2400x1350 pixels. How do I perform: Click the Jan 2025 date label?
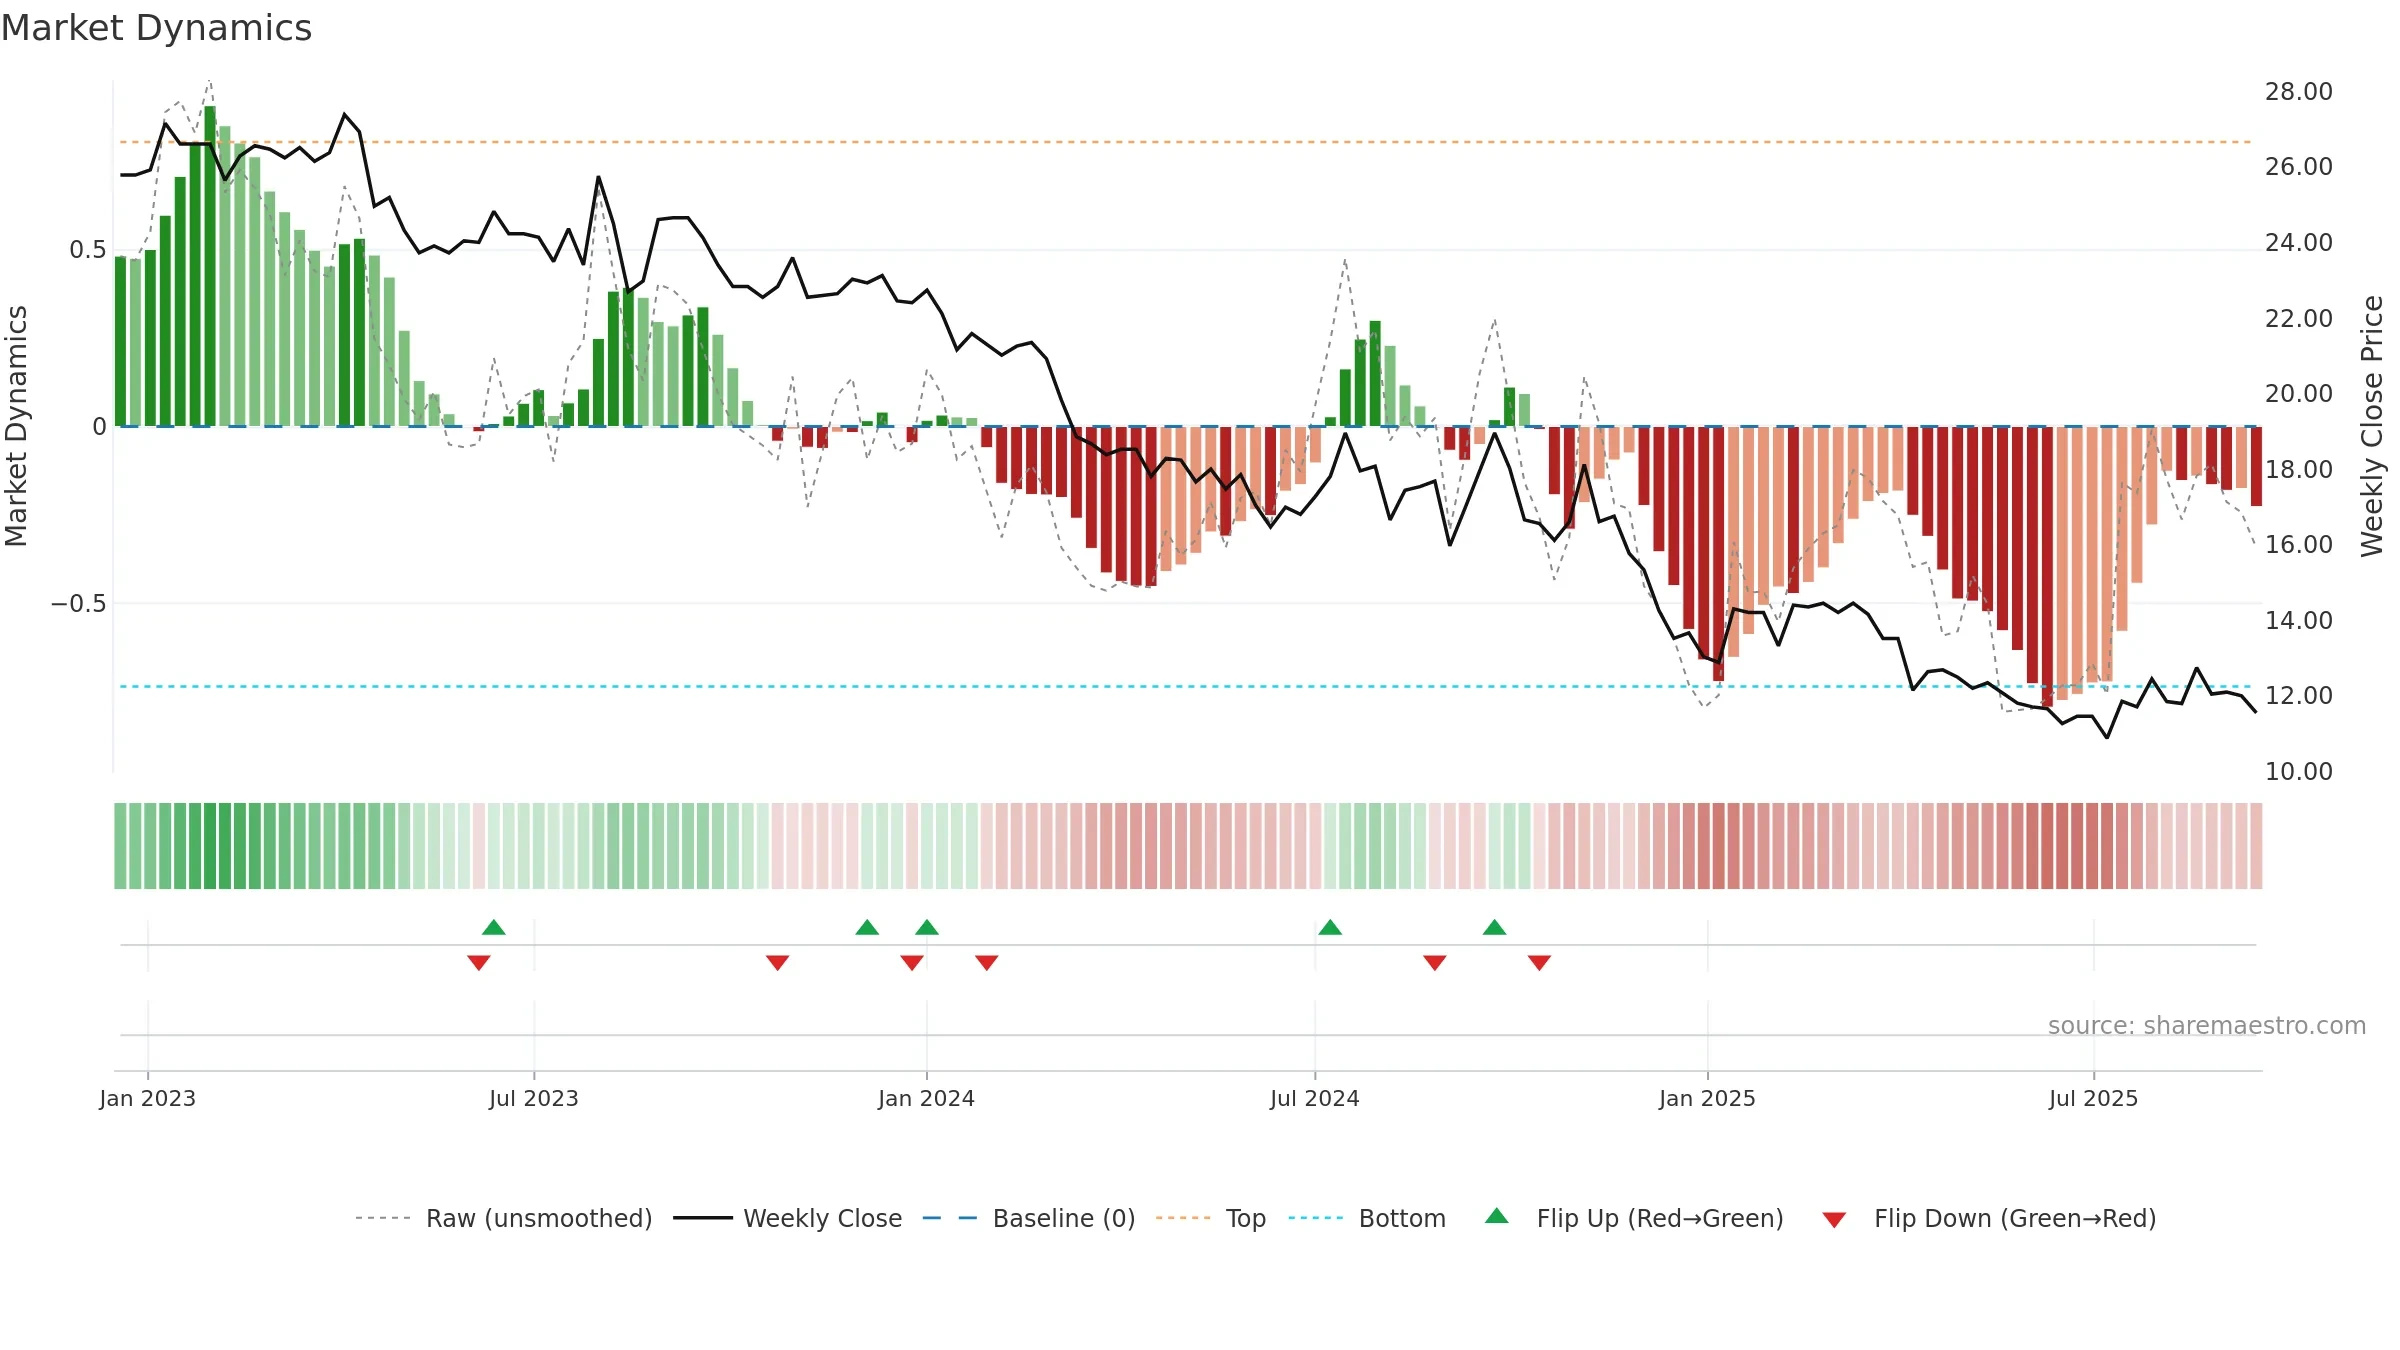click(1708, 1098)
